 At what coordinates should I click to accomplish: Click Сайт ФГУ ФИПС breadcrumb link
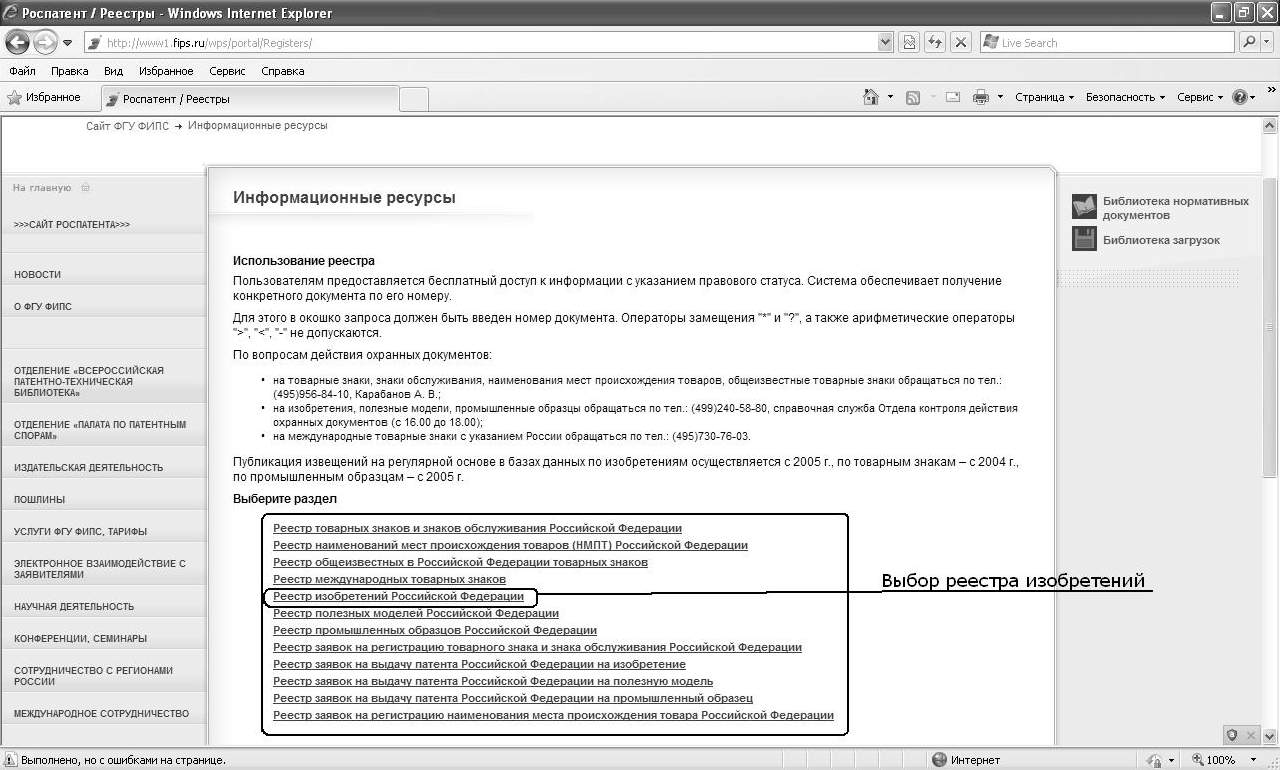(x=128, y=126)
